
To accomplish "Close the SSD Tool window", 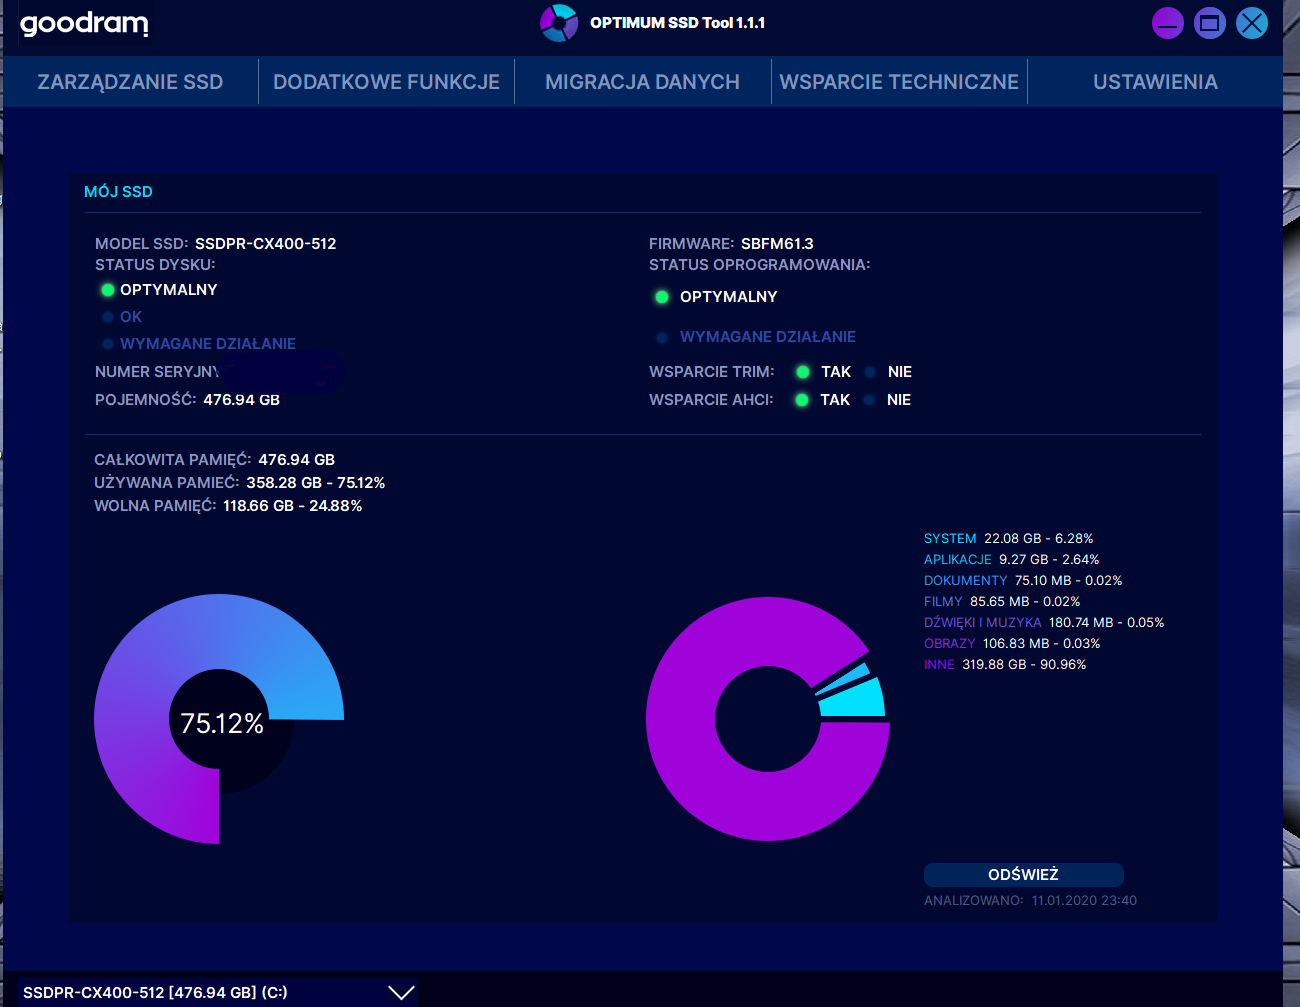I will (x=1251, y=23).
